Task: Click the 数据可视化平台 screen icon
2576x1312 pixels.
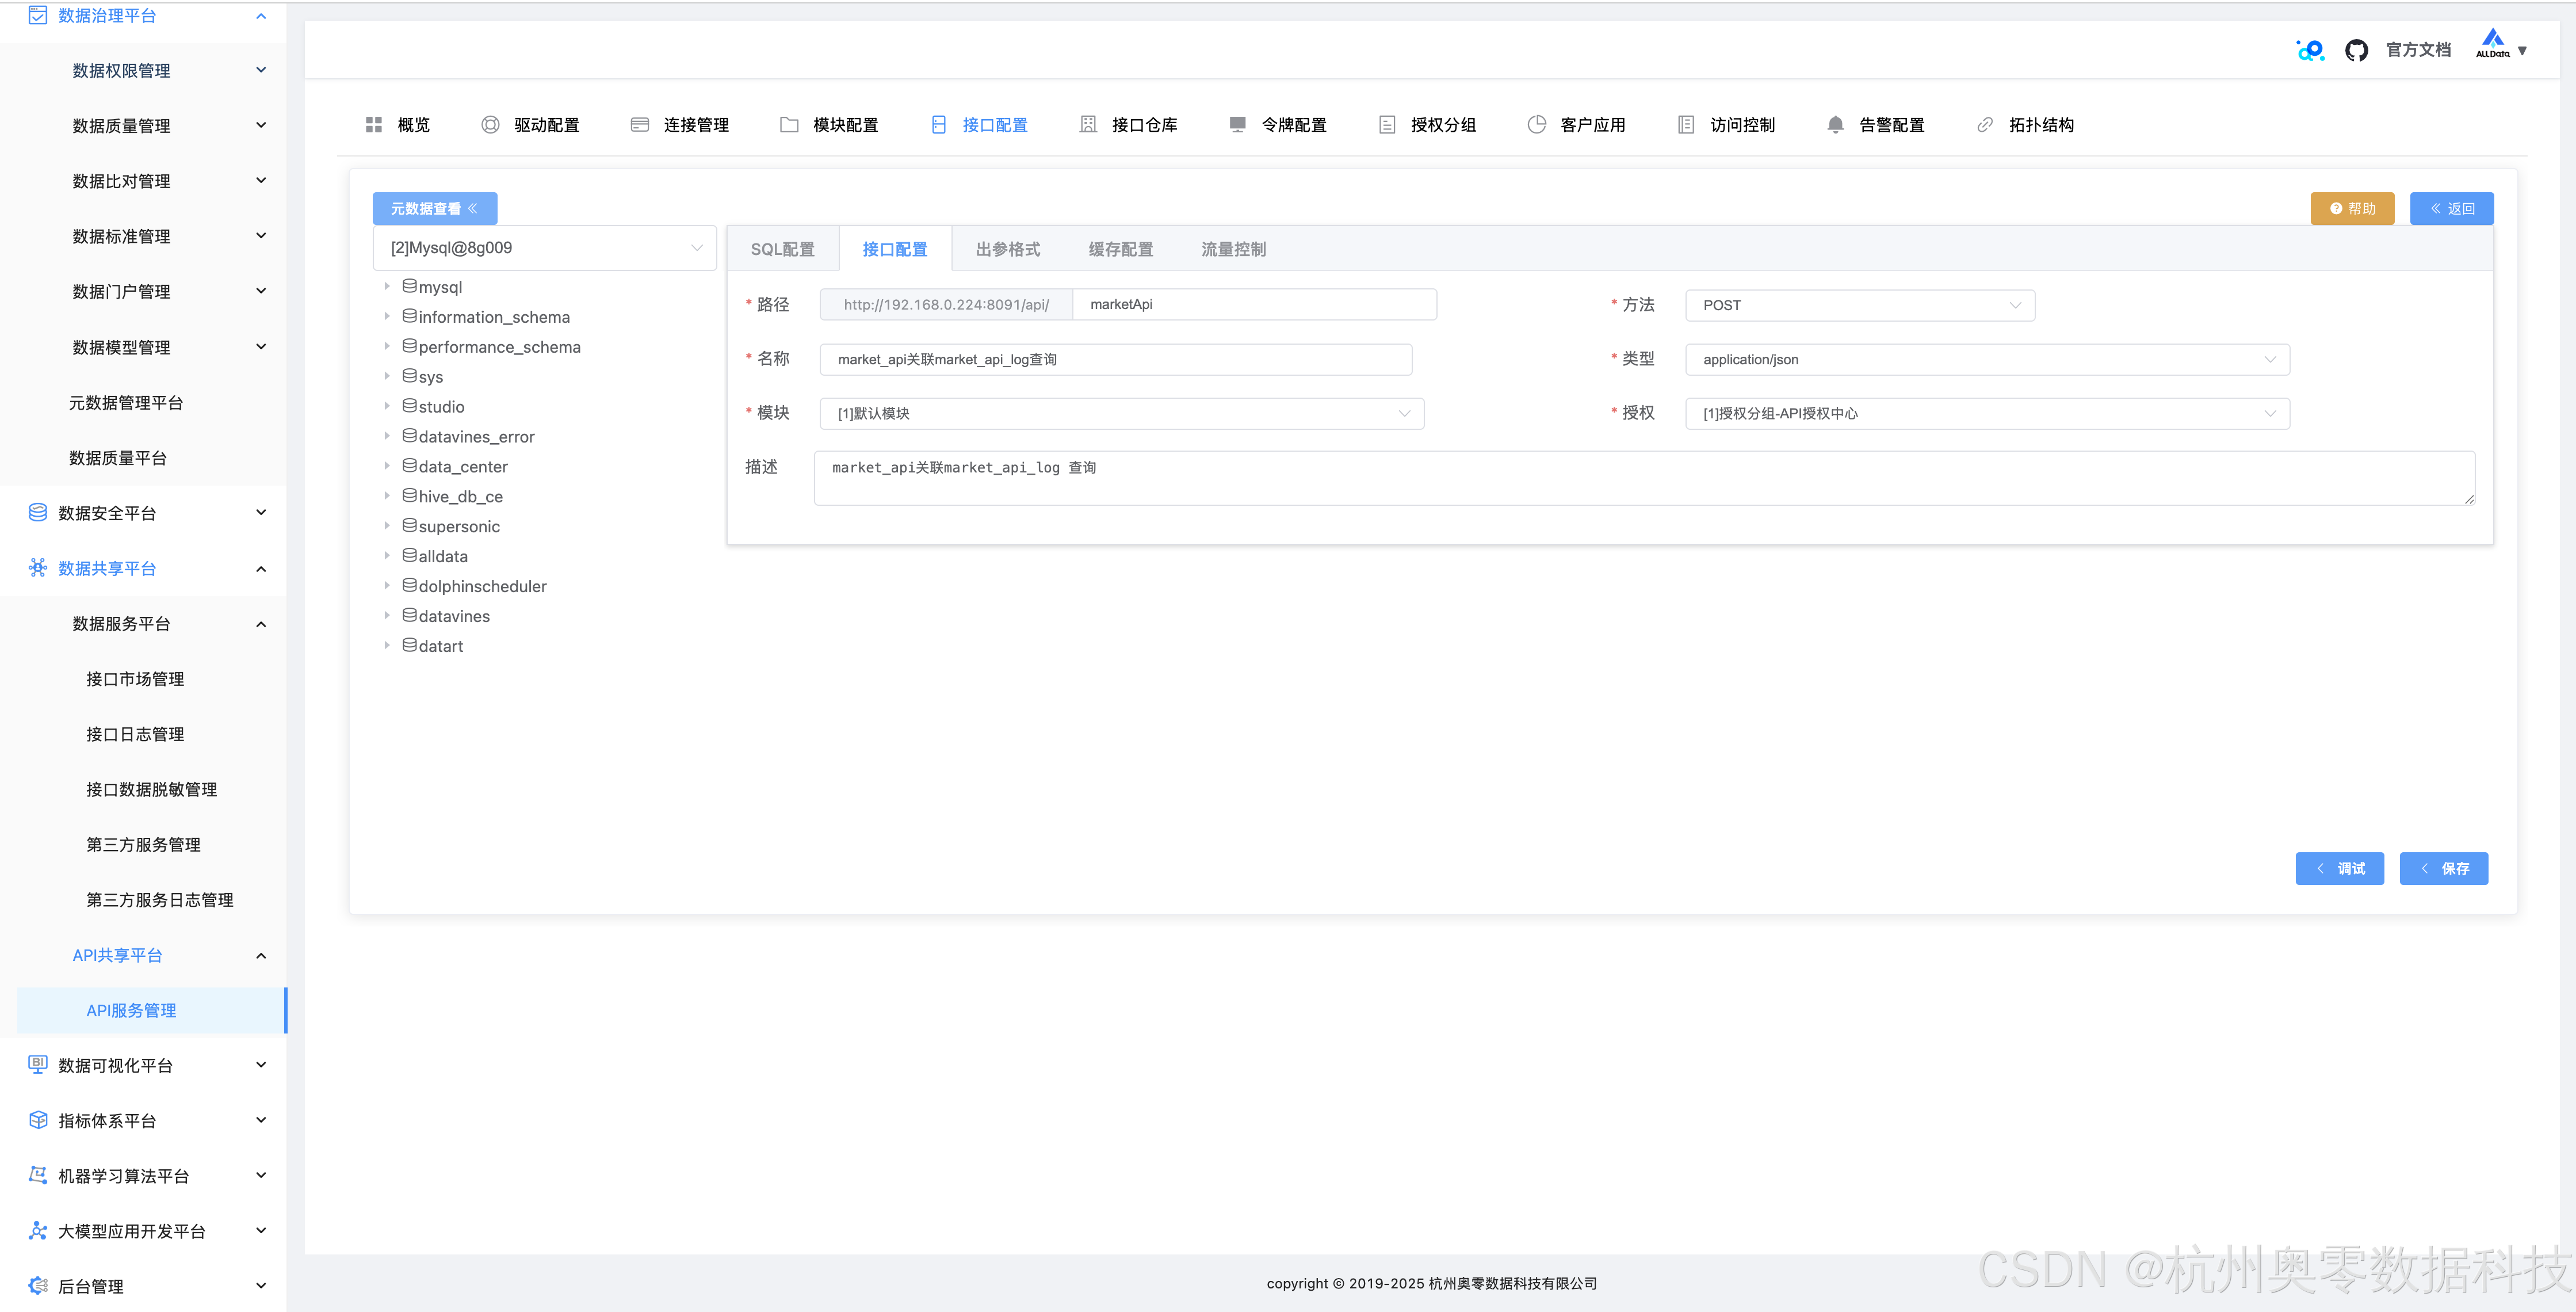Action: click(38, 1065)
